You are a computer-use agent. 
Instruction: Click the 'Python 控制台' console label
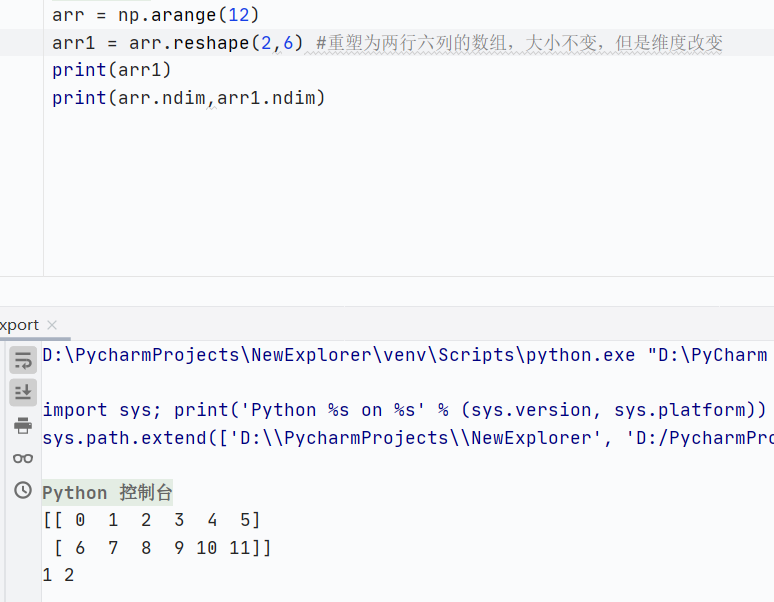(x=107, y=493)
